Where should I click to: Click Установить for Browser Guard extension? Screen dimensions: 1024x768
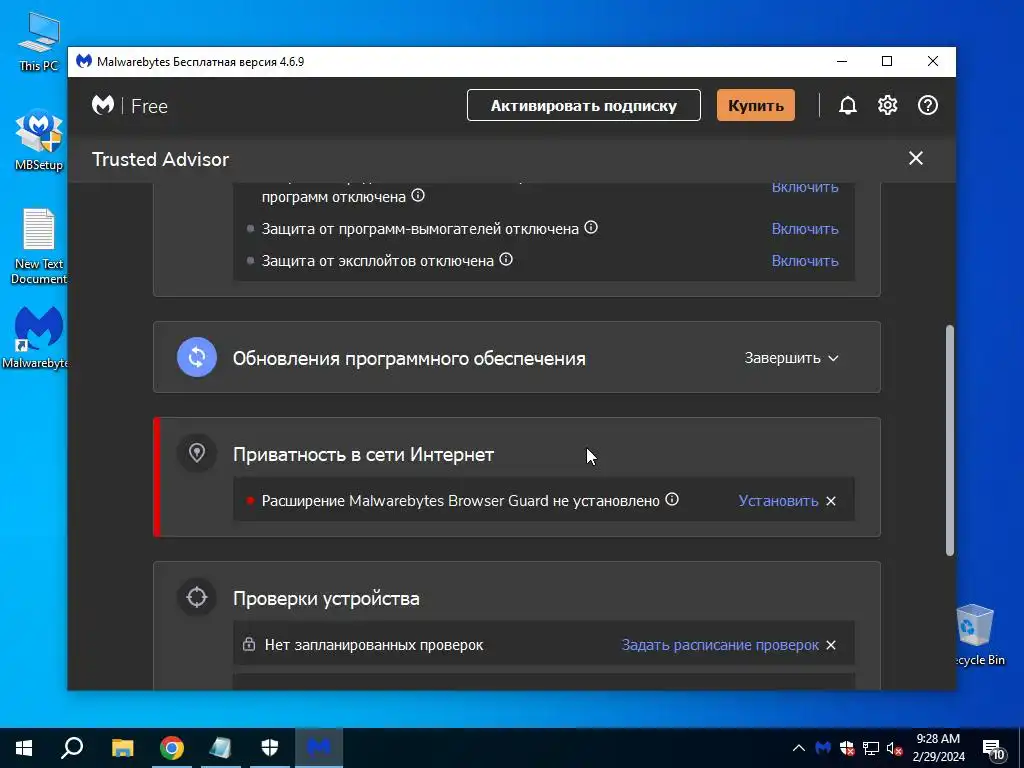(x=778, y=501)
